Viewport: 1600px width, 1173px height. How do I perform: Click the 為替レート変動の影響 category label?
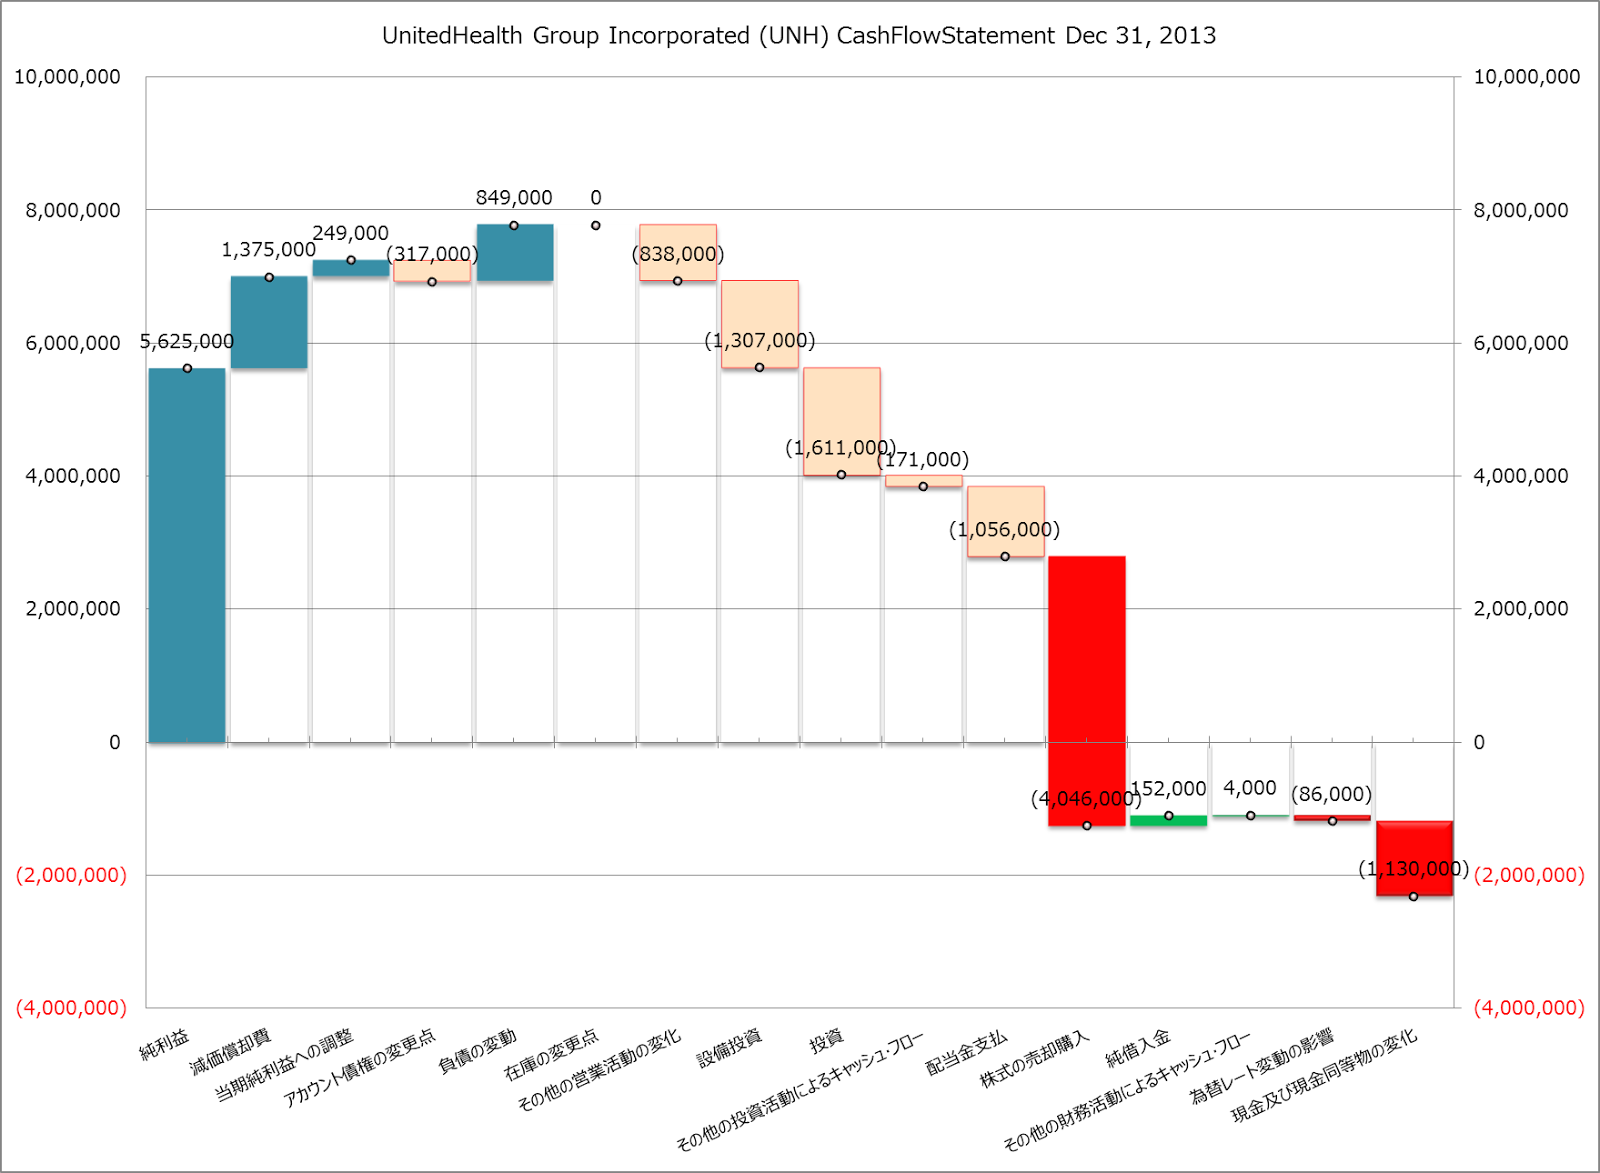click(1262, 1066)
